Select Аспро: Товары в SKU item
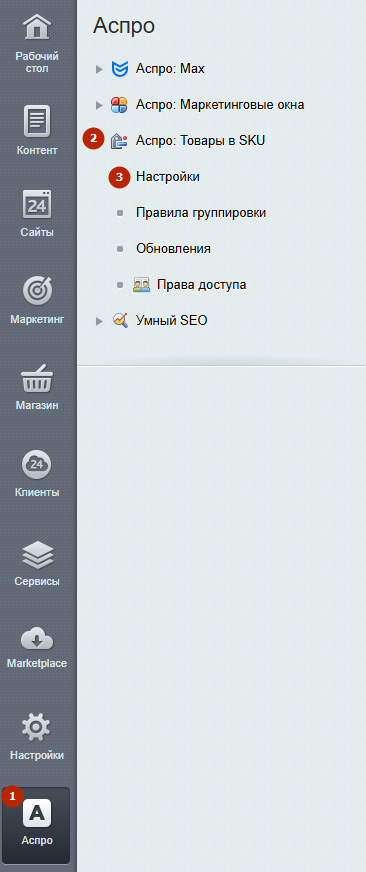366x872 pixels. [200, 141]
